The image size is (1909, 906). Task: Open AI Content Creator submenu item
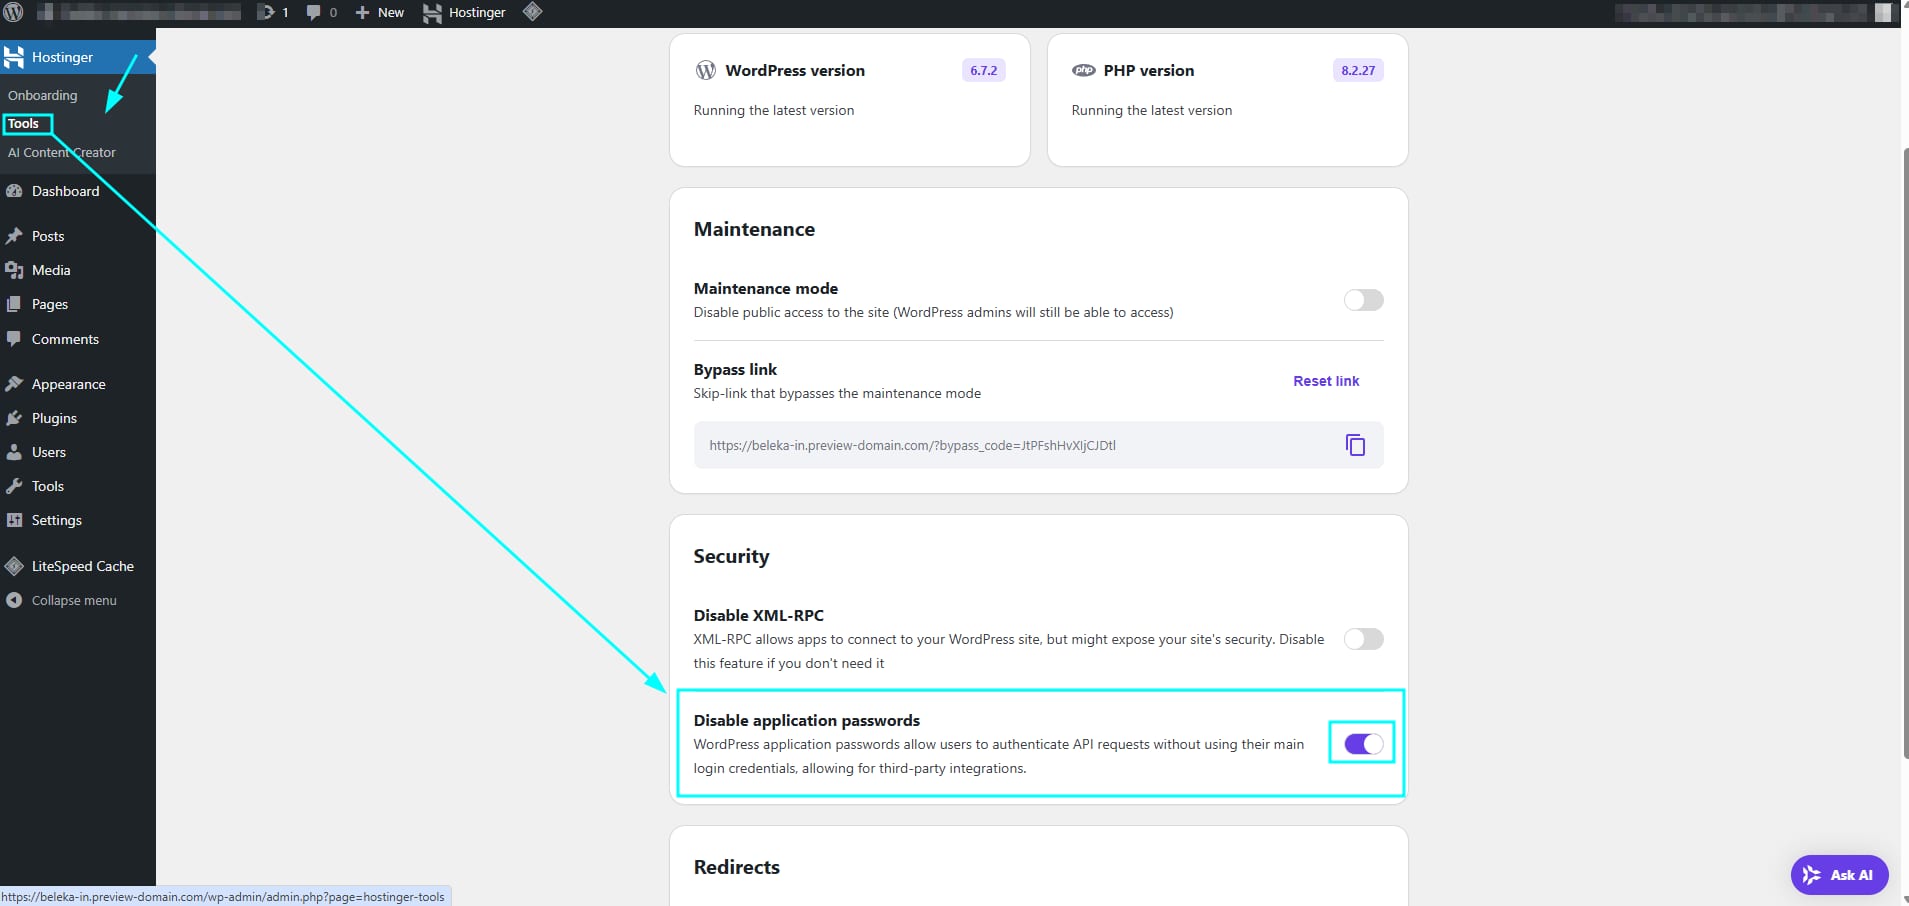coord(62,152)
